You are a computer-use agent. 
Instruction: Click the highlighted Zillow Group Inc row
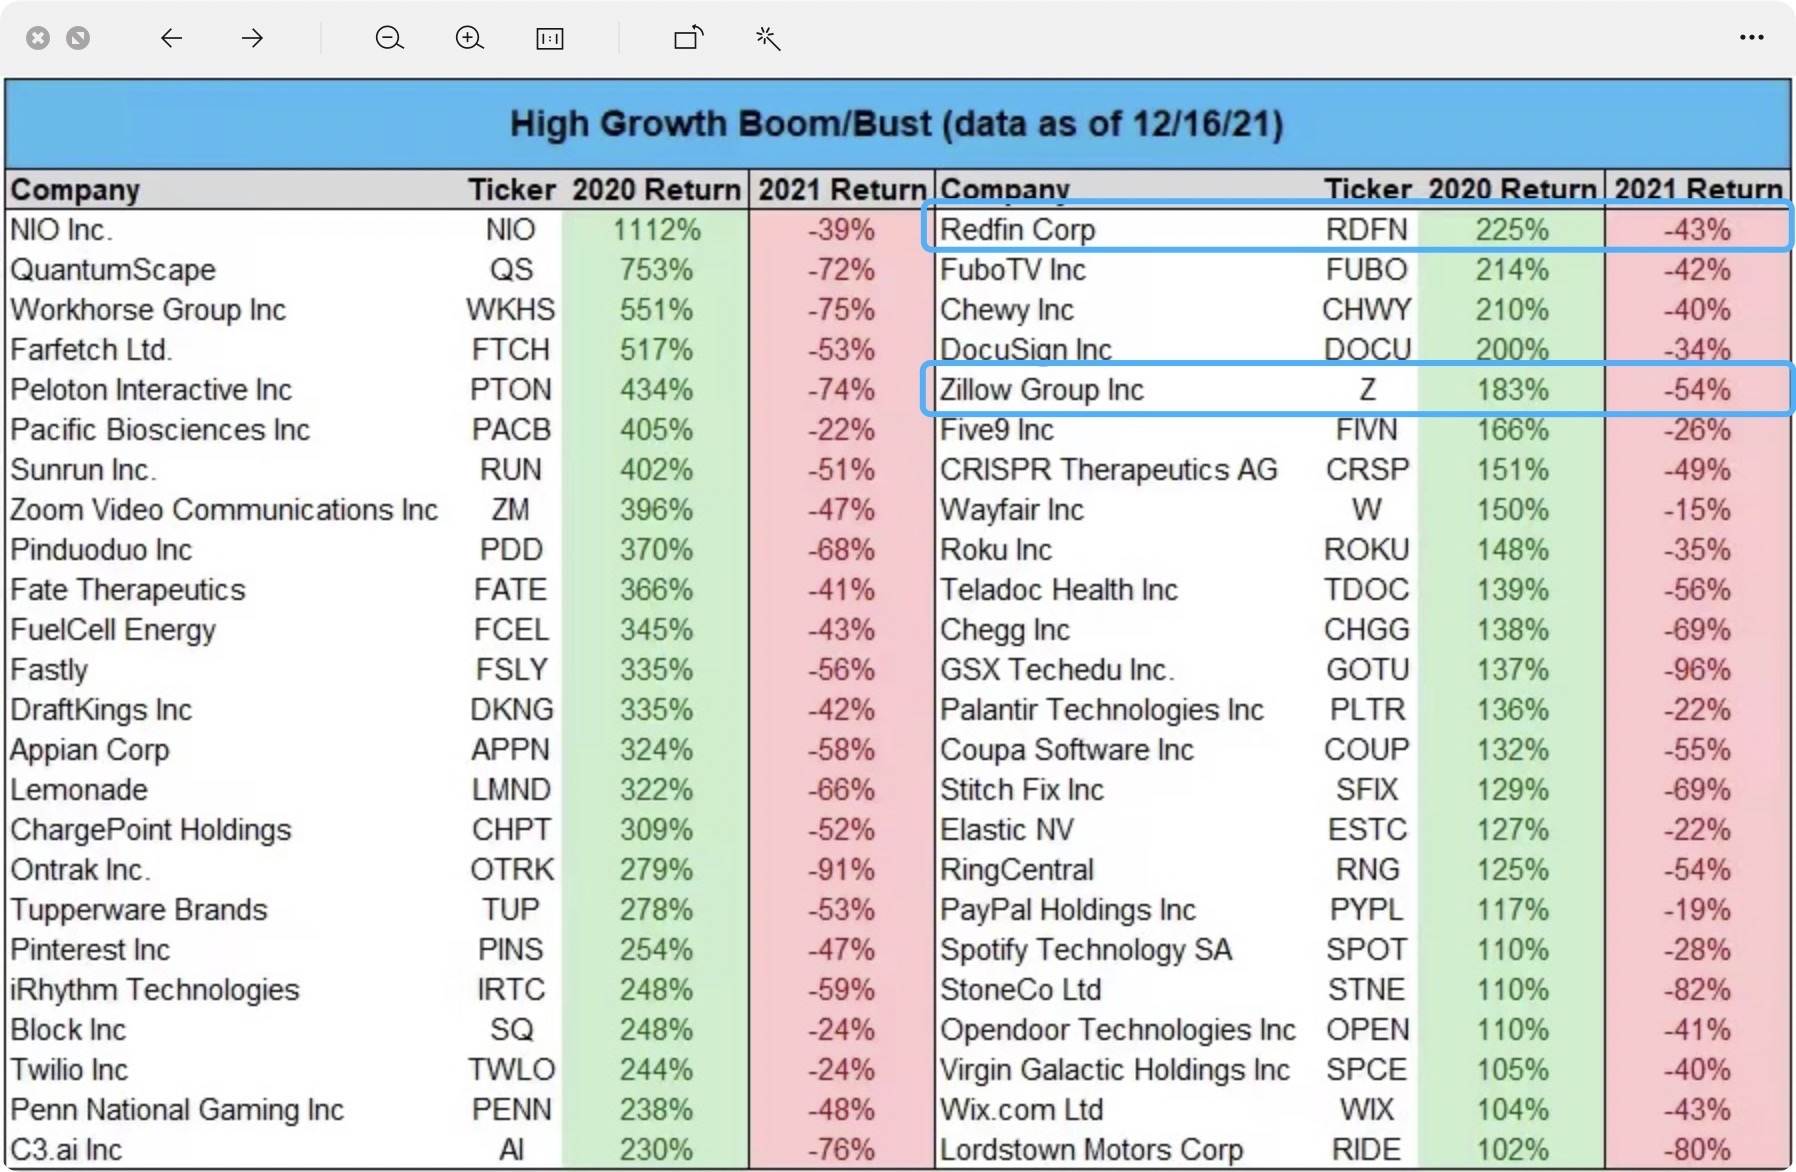[x=1356, y=389]
